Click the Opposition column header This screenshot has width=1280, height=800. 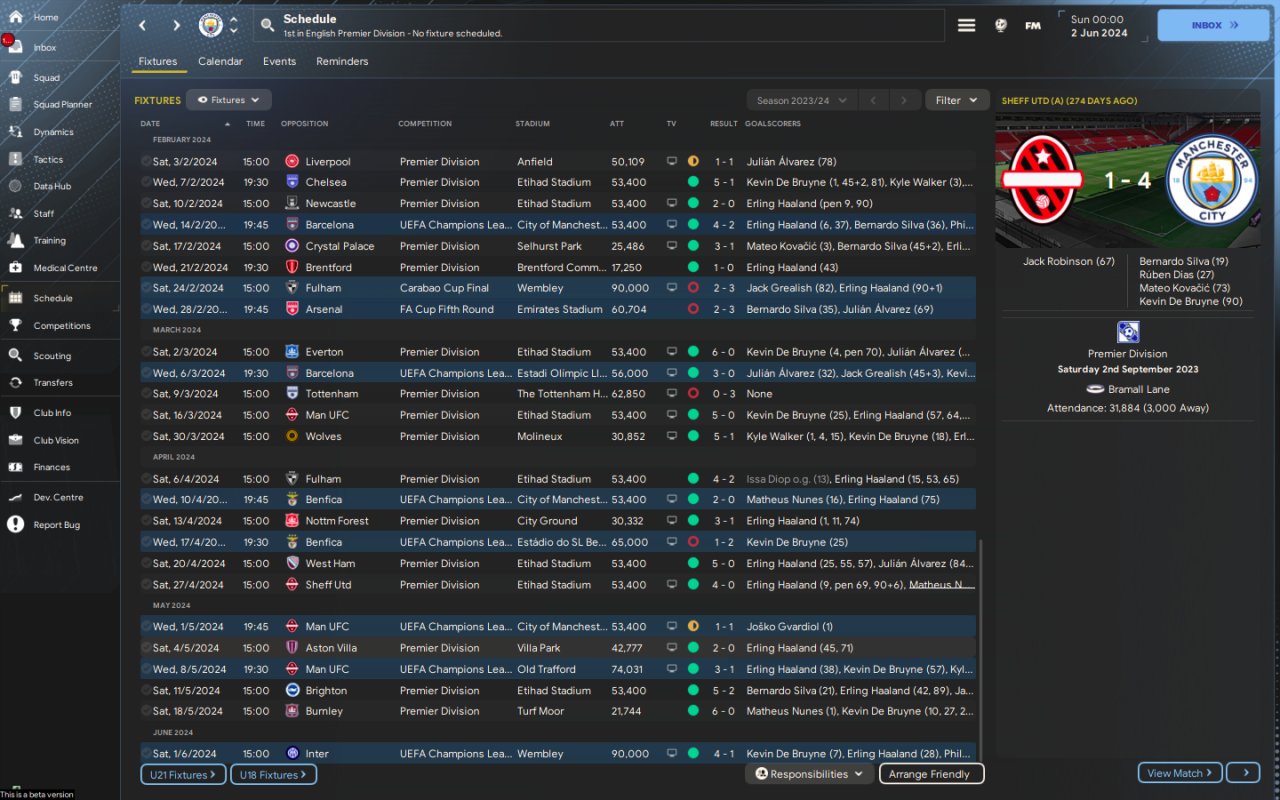coord(304,124)
